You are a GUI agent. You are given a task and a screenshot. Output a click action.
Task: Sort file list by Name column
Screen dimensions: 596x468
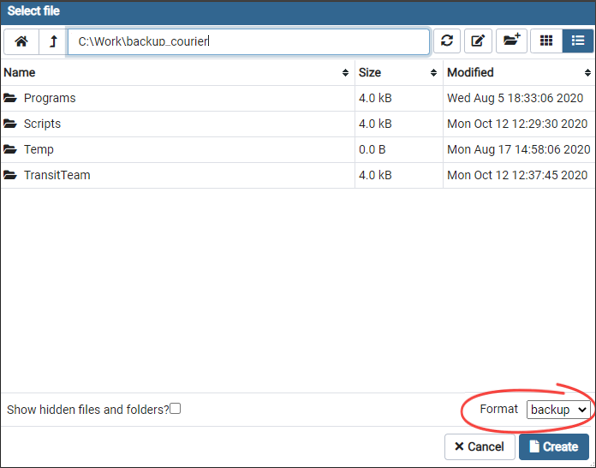(176, 73)
